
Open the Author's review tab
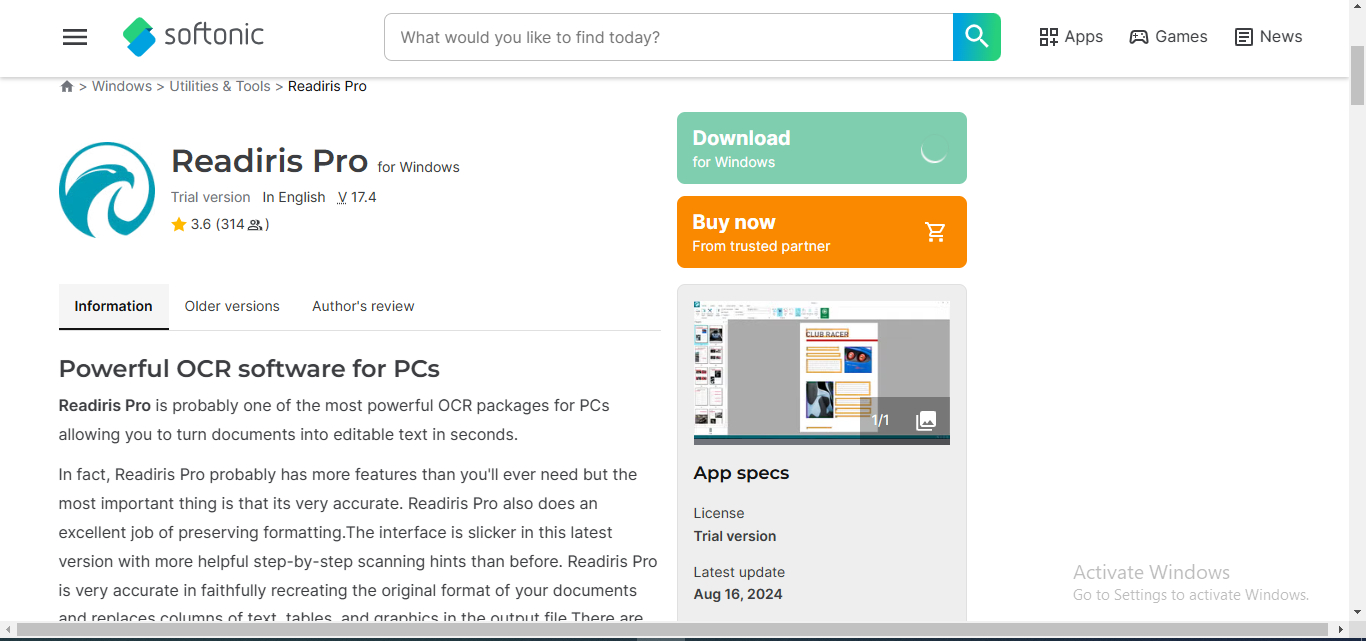pos(363,306)
